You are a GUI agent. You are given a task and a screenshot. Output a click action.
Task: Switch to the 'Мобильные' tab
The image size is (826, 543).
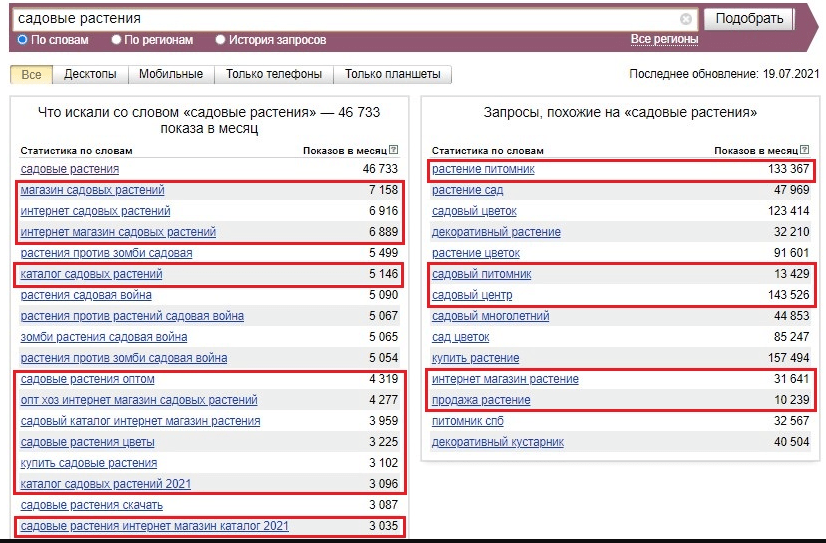[x=171, y=74]
